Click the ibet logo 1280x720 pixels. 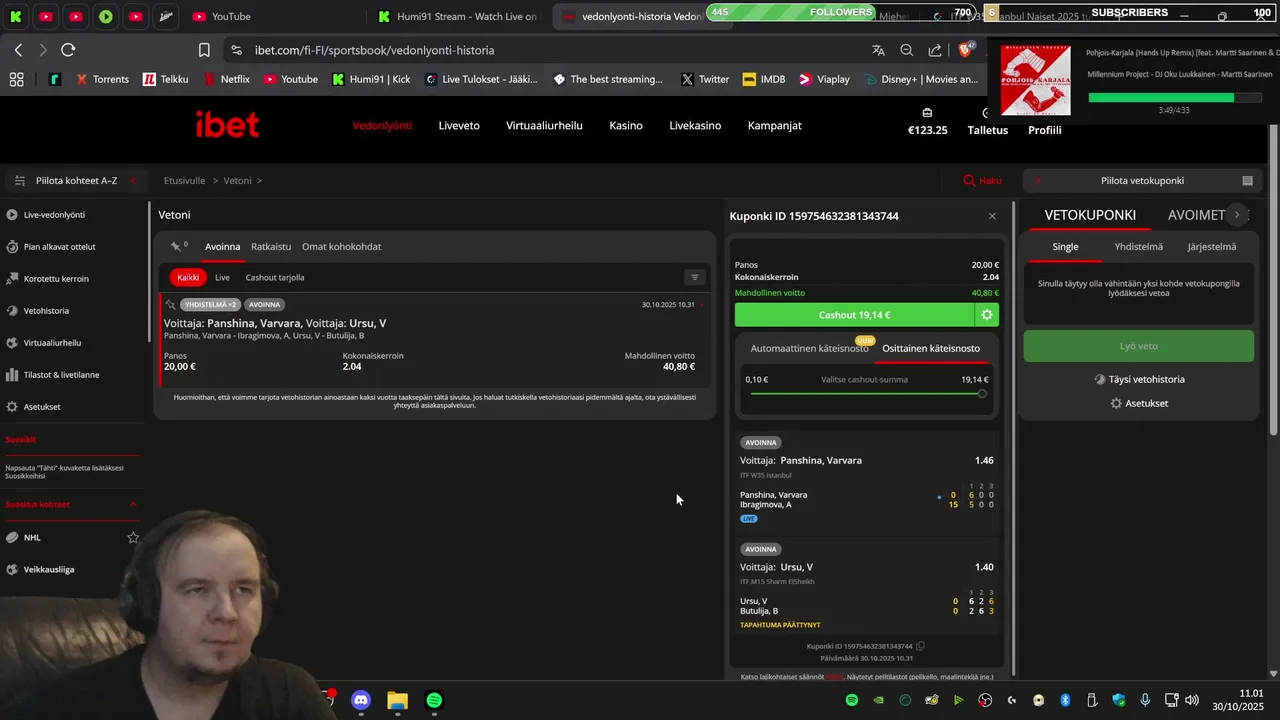227,124
